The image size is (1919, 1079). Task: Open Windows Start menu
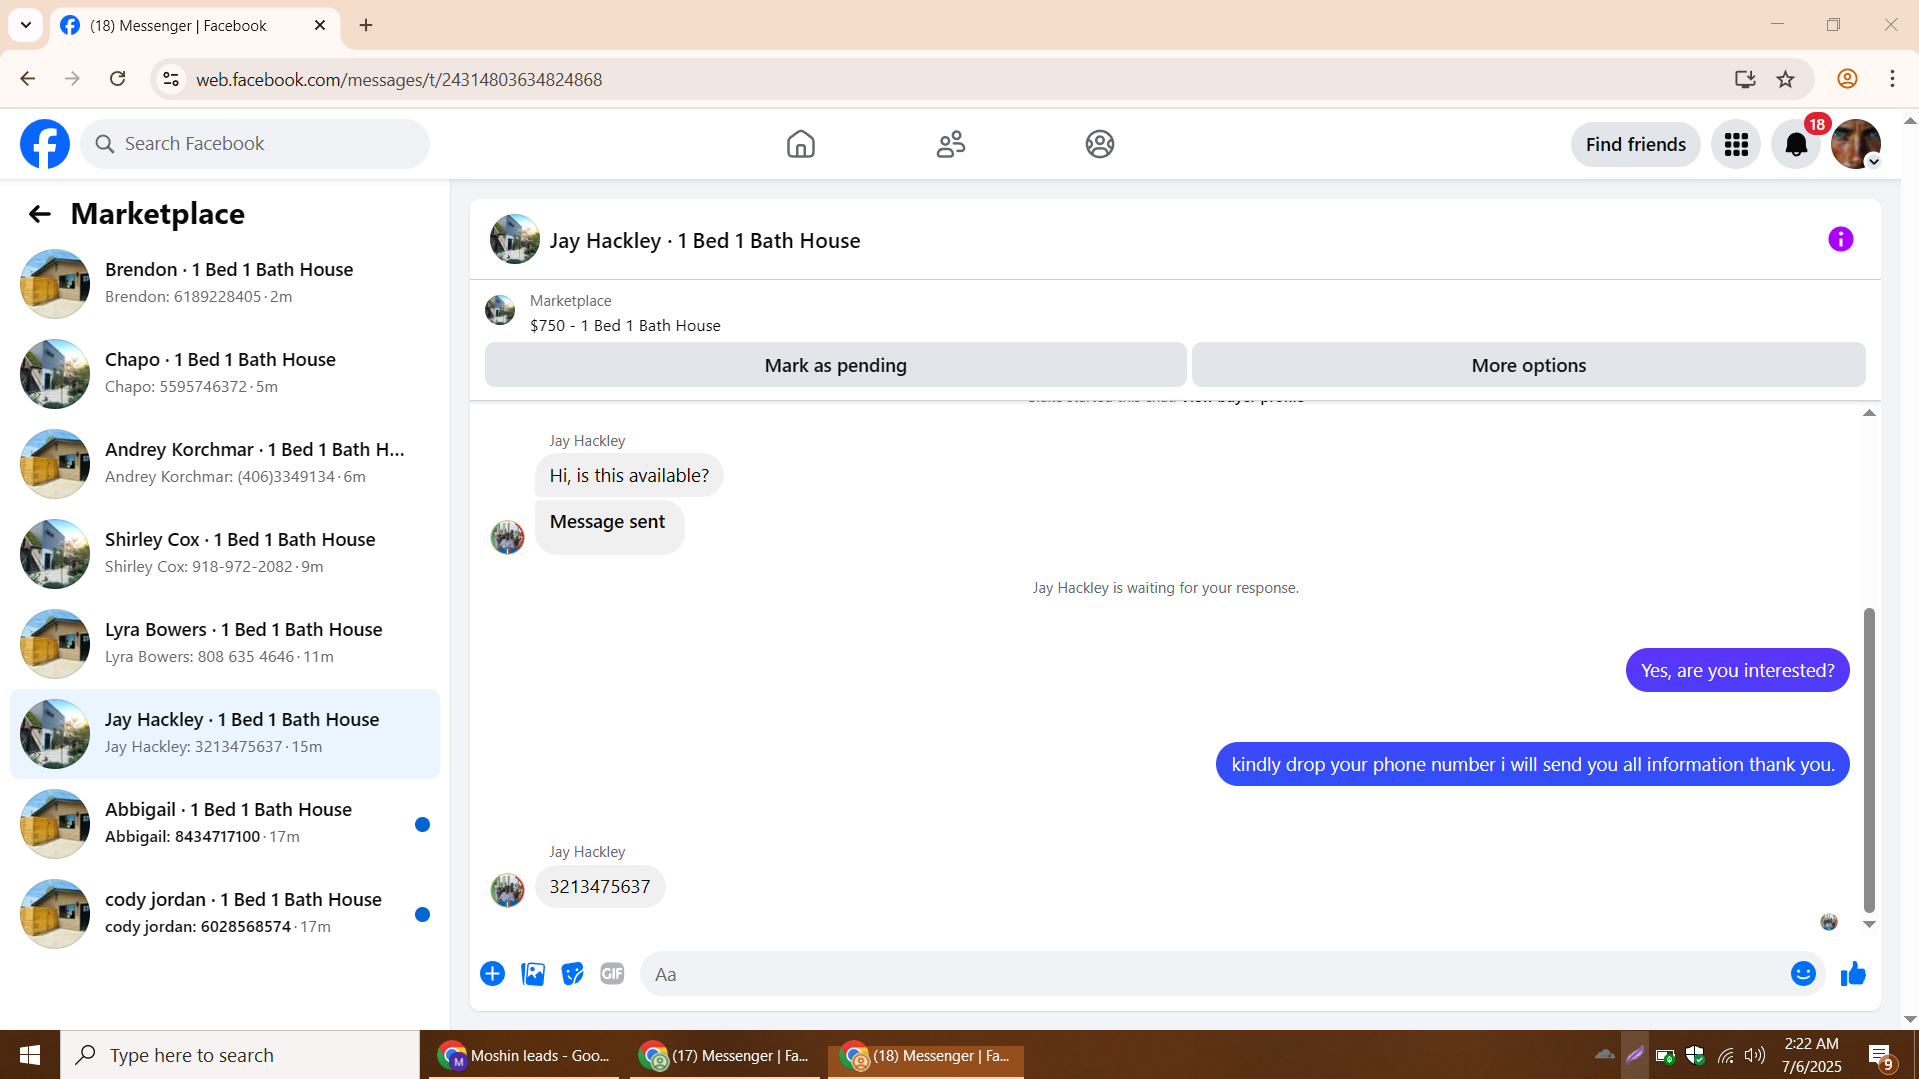point(30,1055)
